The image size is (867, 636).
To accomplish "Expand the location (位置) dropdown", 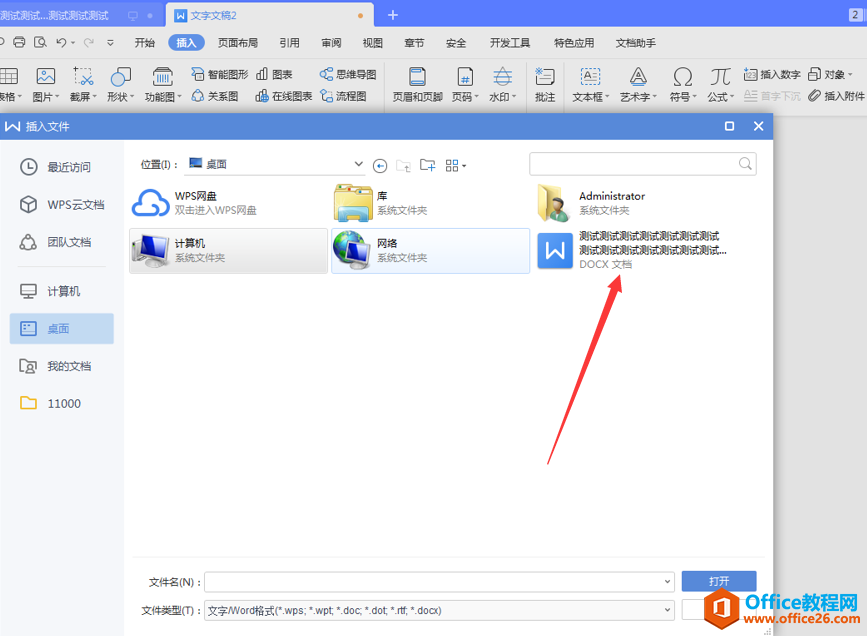I will [x=358, y=164].
